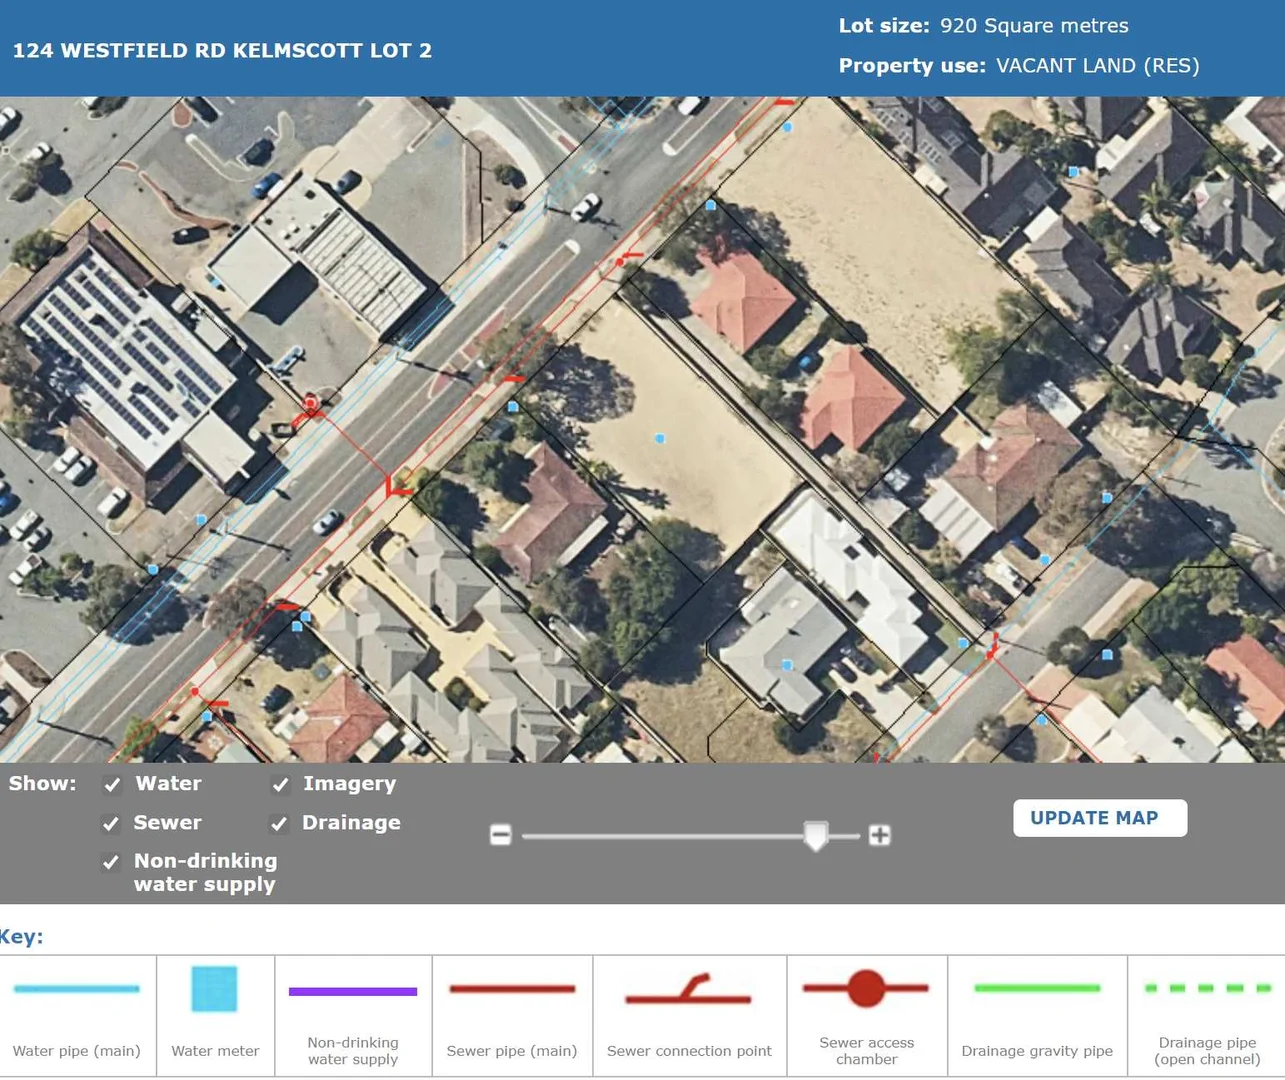Click the open channel drainage dashed line
The image size is (1285, 1080).
click(x=1207, y=988)
